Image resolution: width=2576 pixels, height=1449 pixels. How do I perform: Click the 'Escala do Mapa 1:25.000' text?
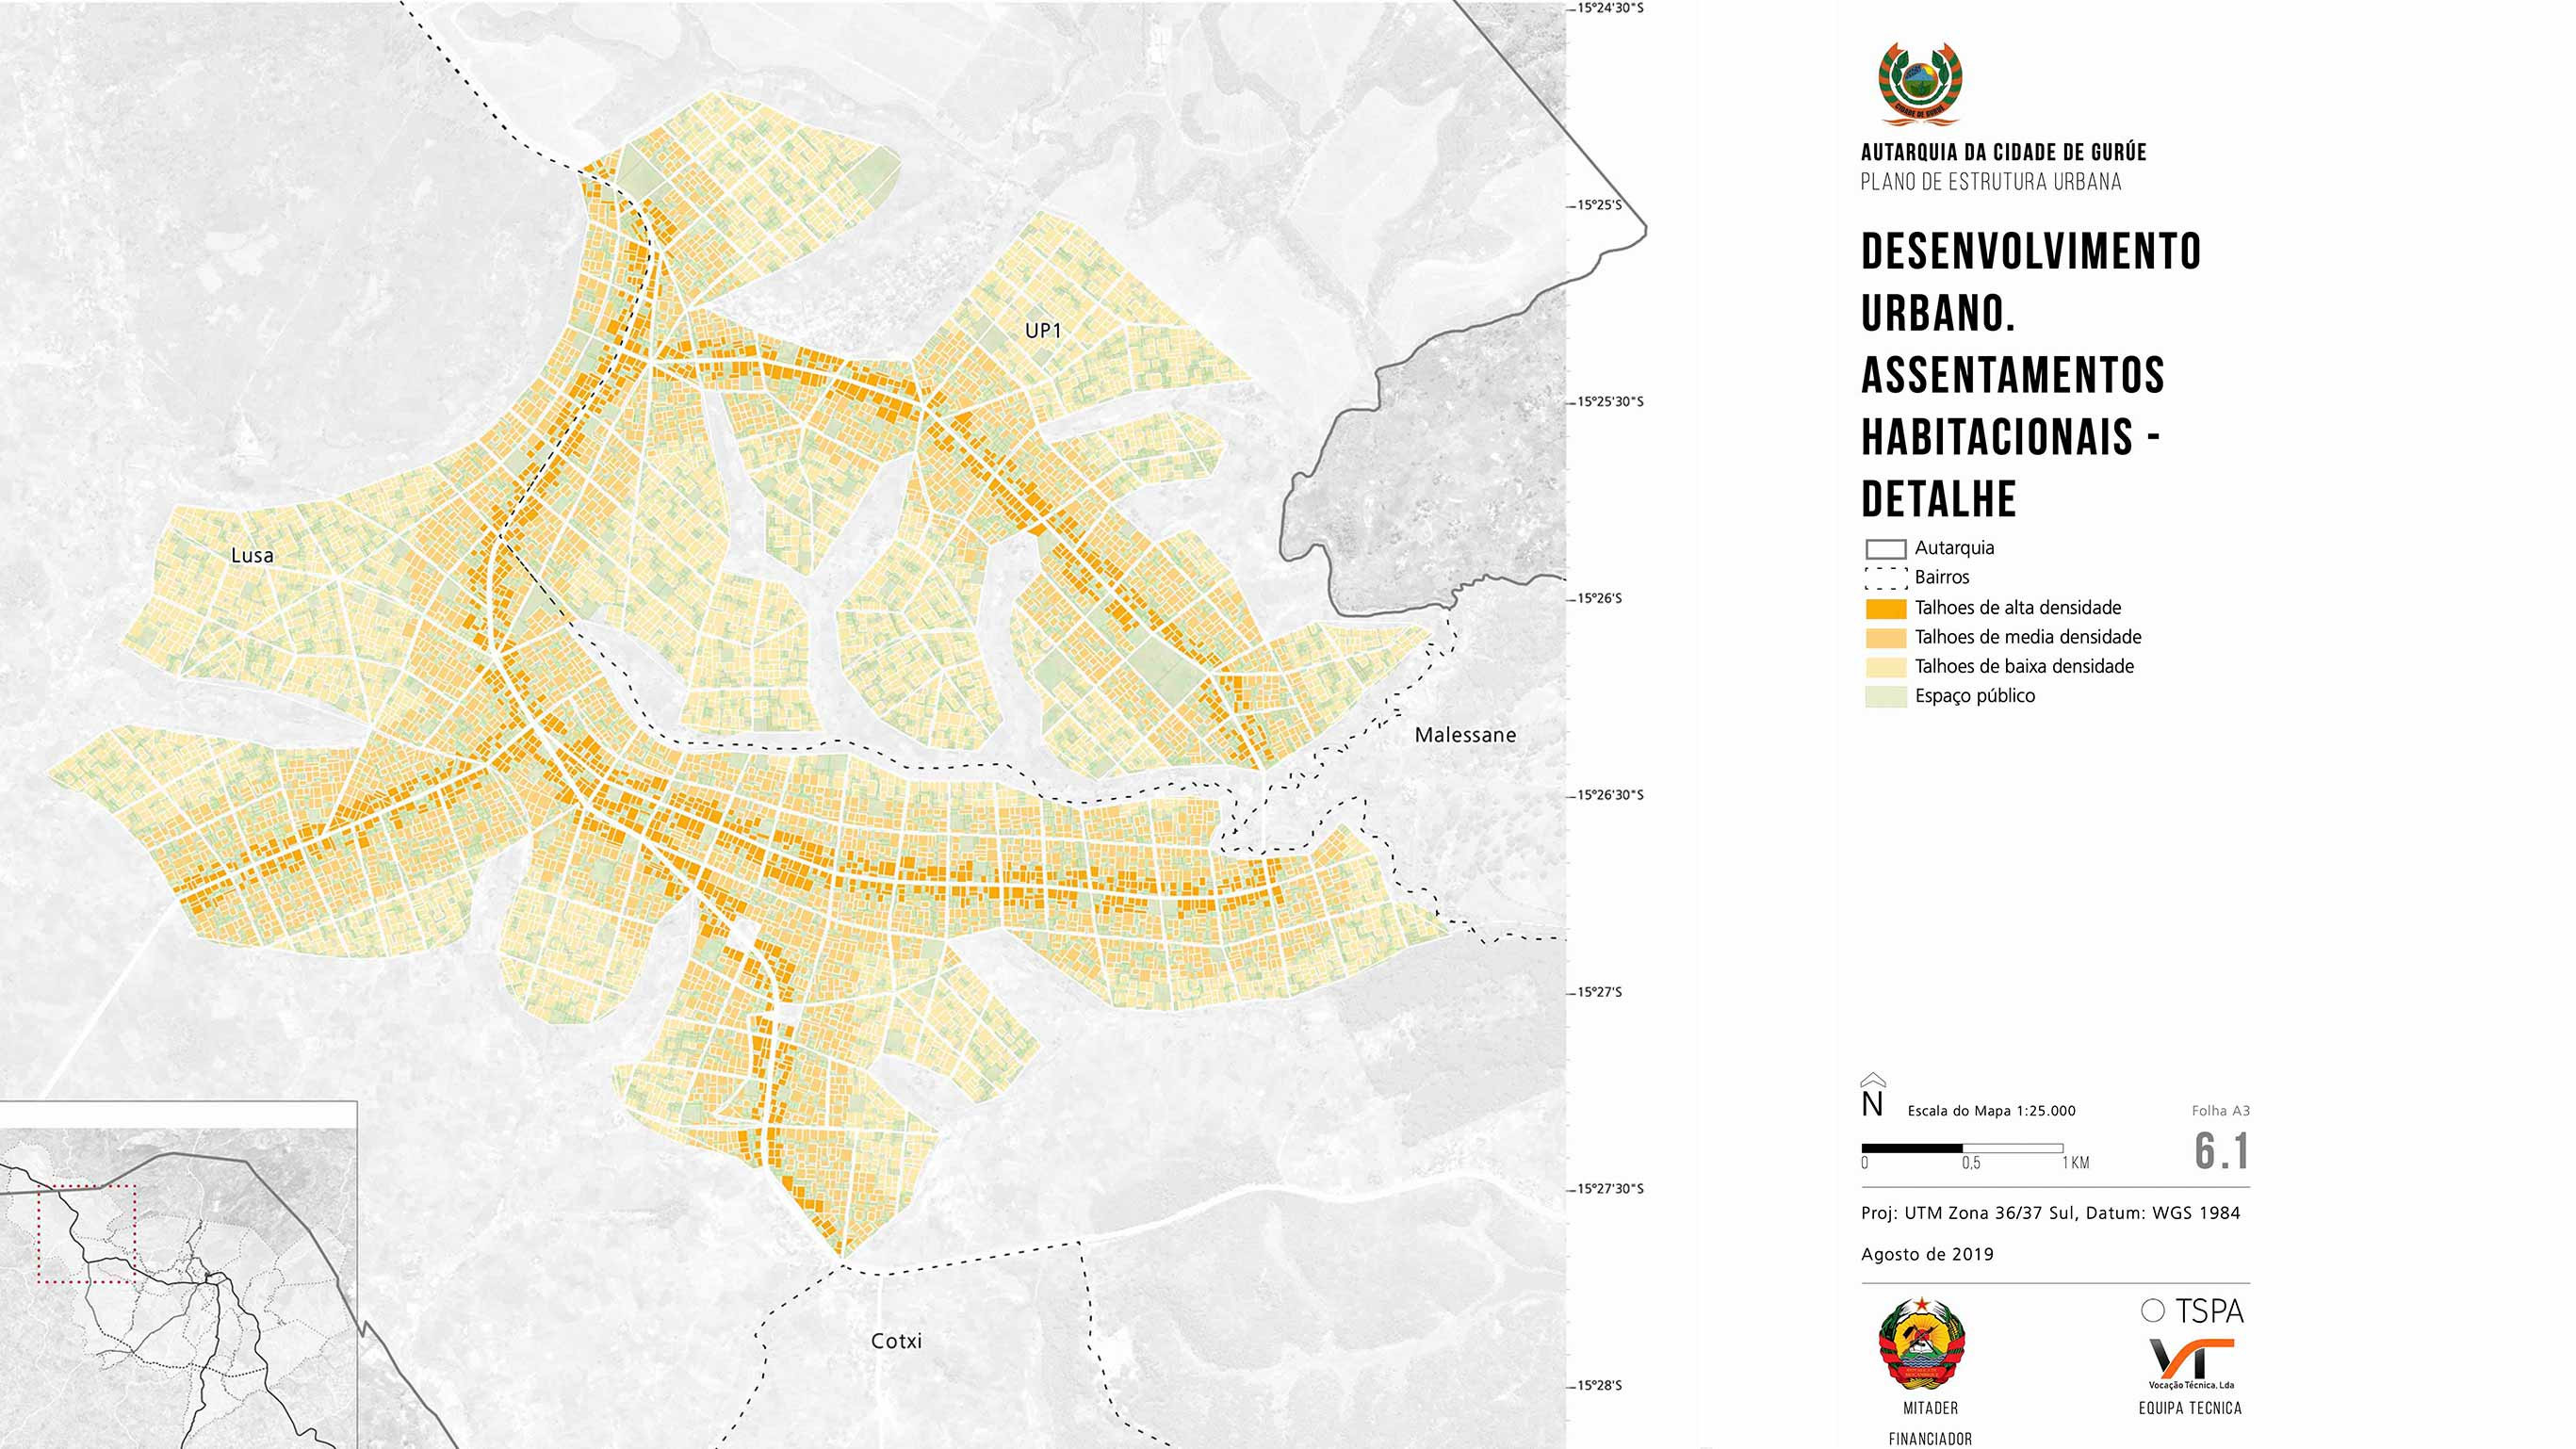tap(1991, 1111)
